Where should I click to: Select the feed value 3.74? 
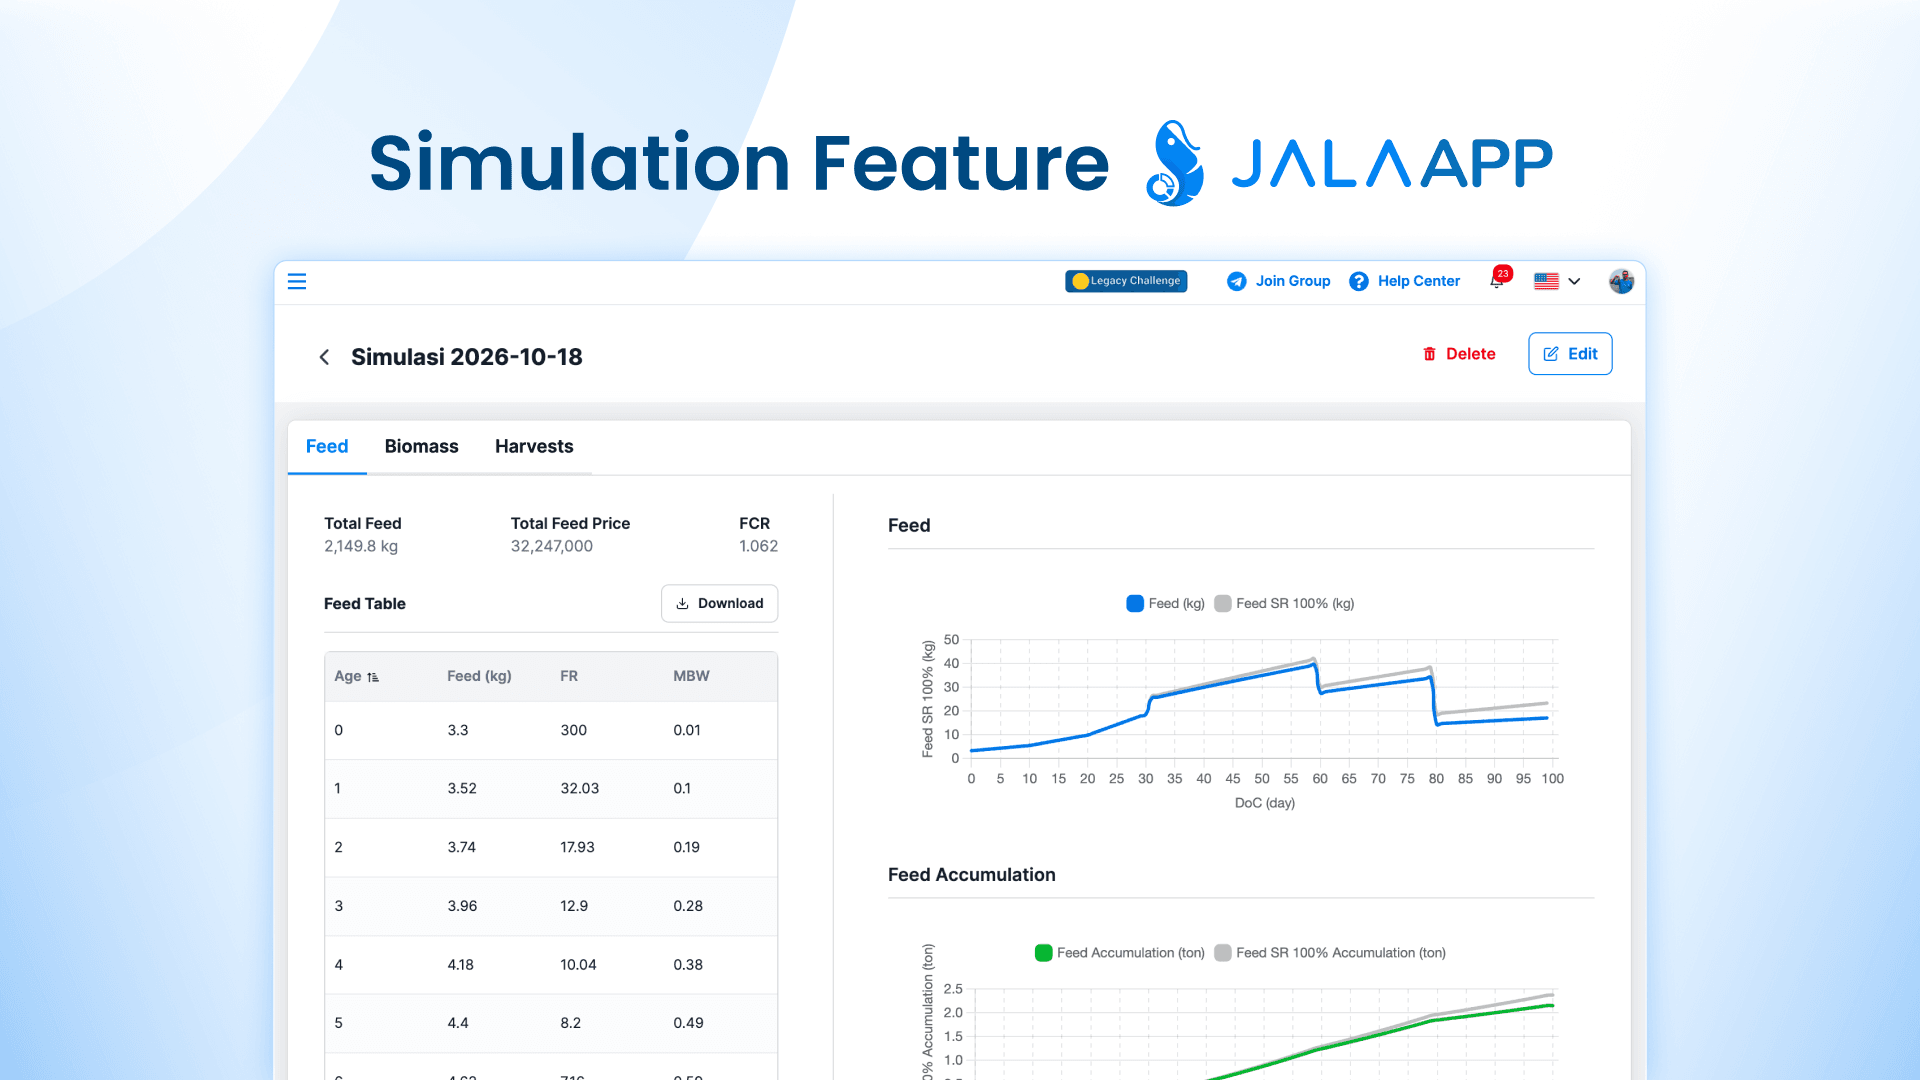[x=461, y=848]
